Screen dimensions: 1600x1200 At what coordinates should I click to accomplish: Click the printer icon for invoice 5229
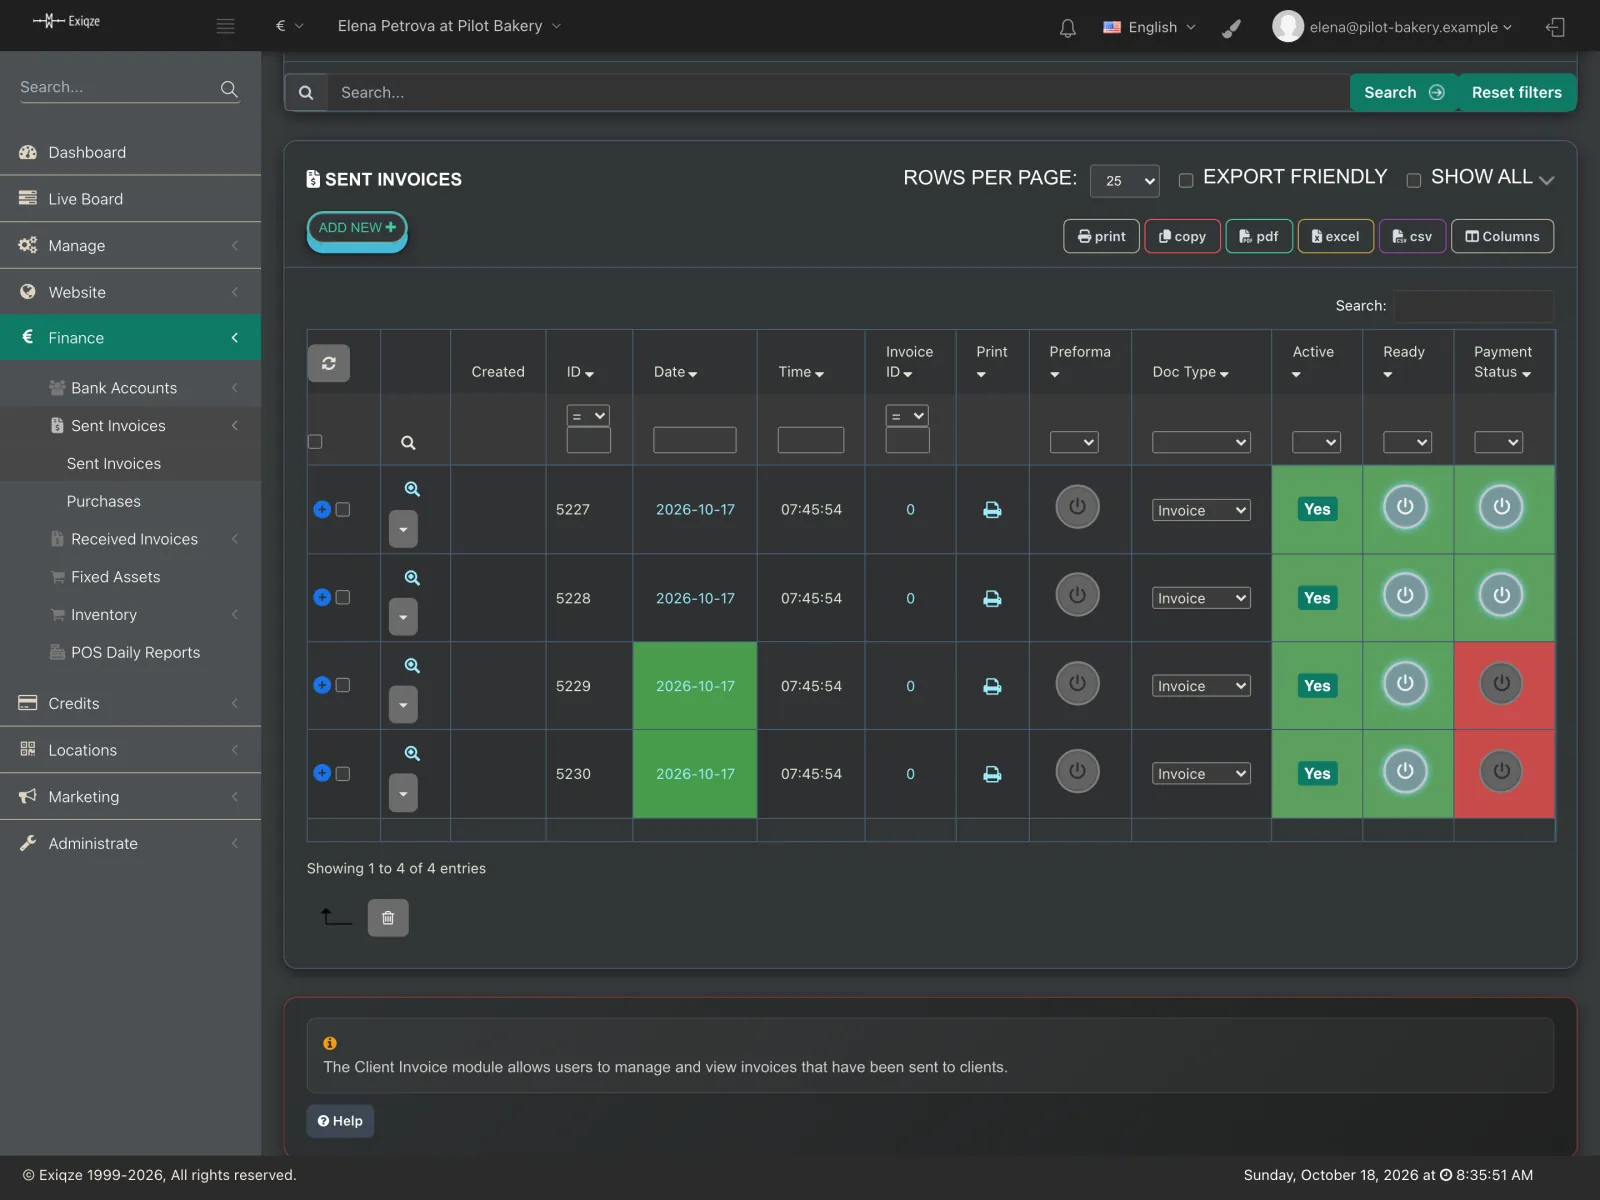point(992,686)
